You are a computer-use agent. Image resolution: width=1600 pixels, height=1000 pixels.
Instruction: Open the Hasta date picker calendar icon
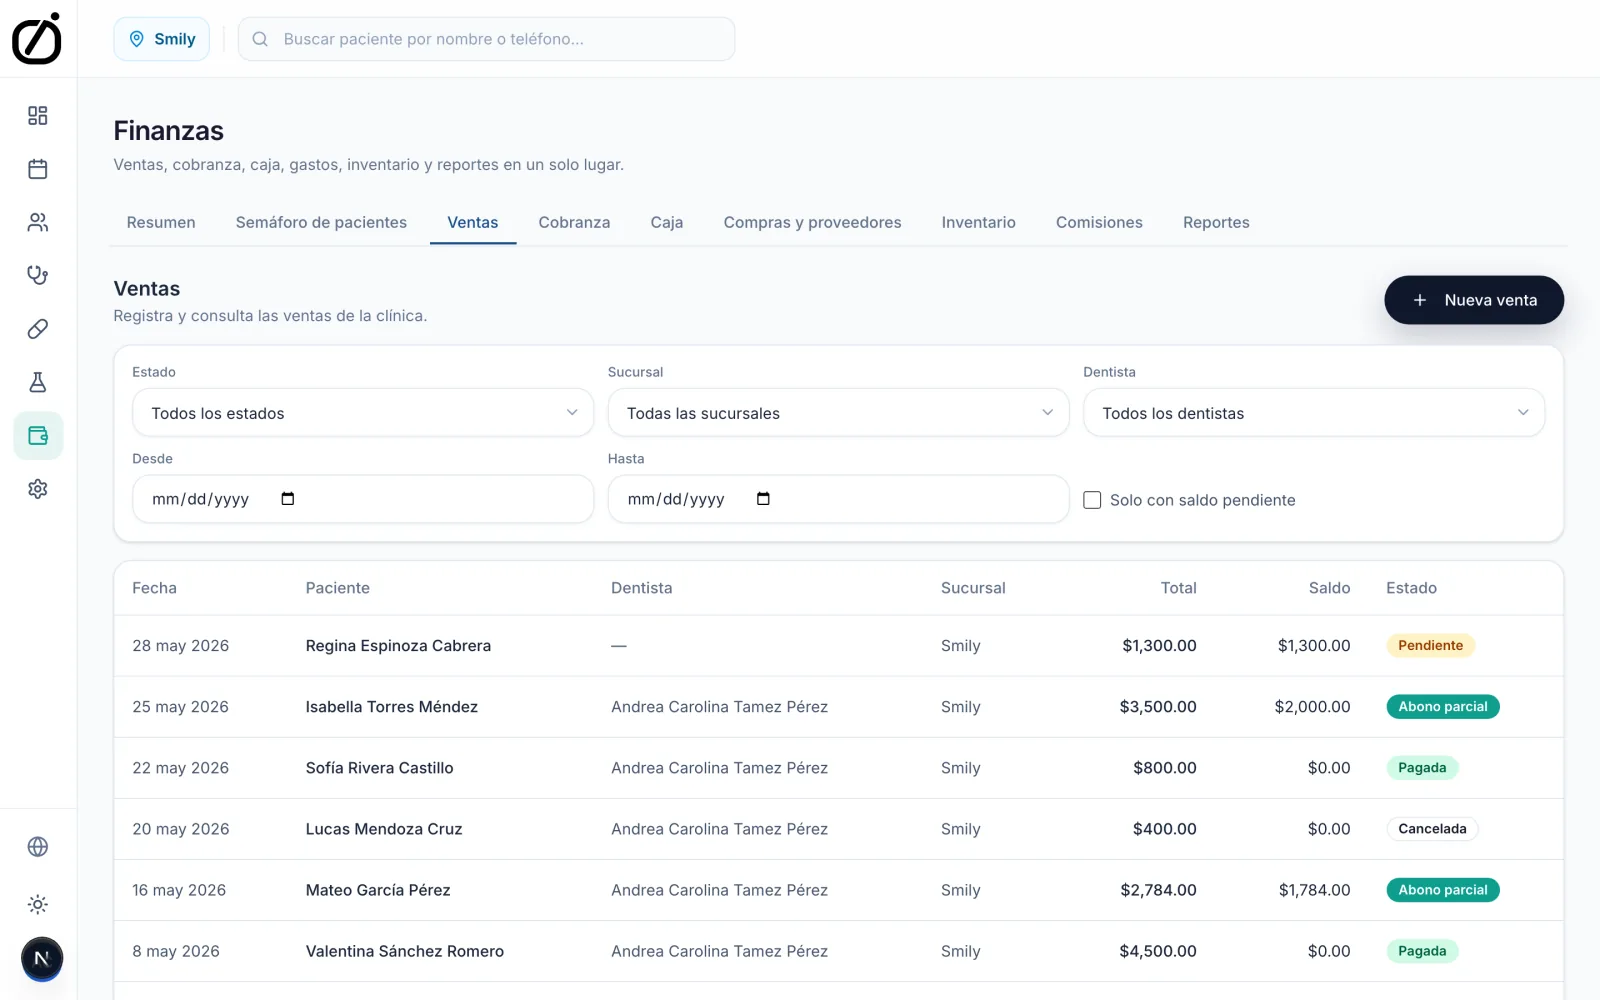(x=763, y=499)
